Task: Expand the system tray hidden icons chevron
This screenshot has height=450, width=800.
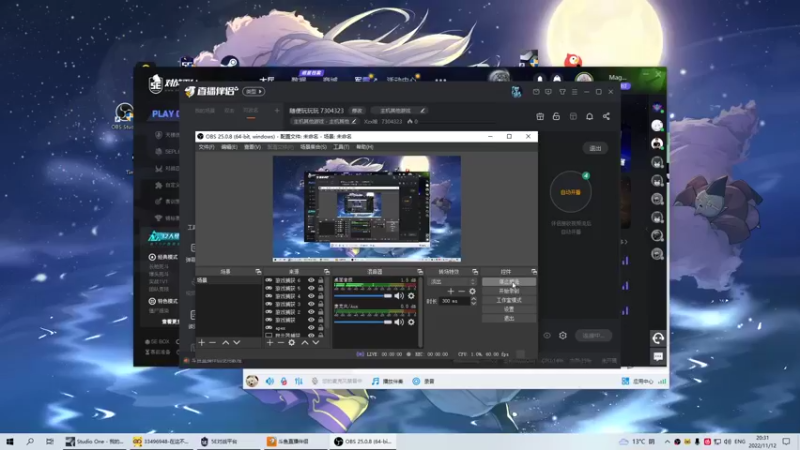Action: (x=667, y=441)
